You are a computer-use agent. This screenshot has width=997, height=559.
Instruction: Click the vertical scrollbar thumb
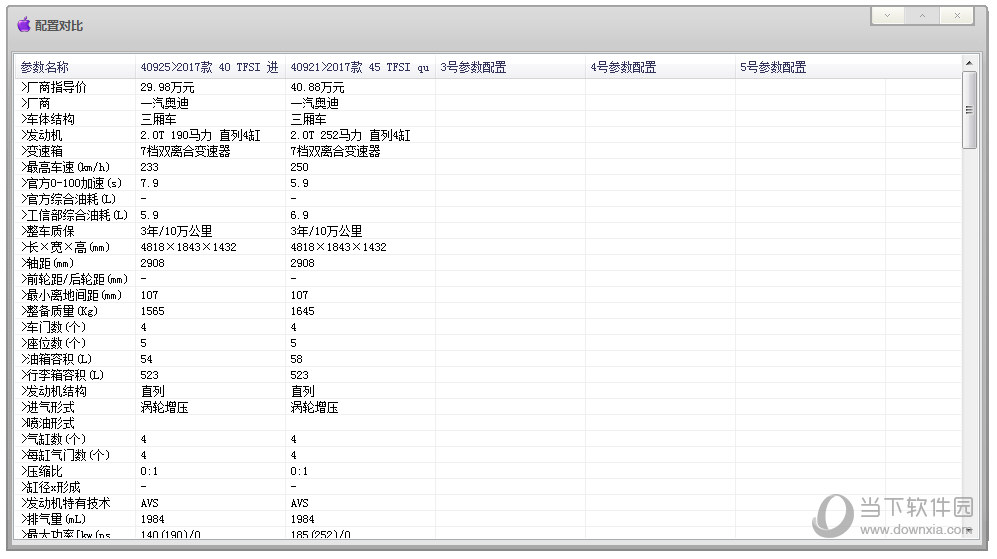969,109
